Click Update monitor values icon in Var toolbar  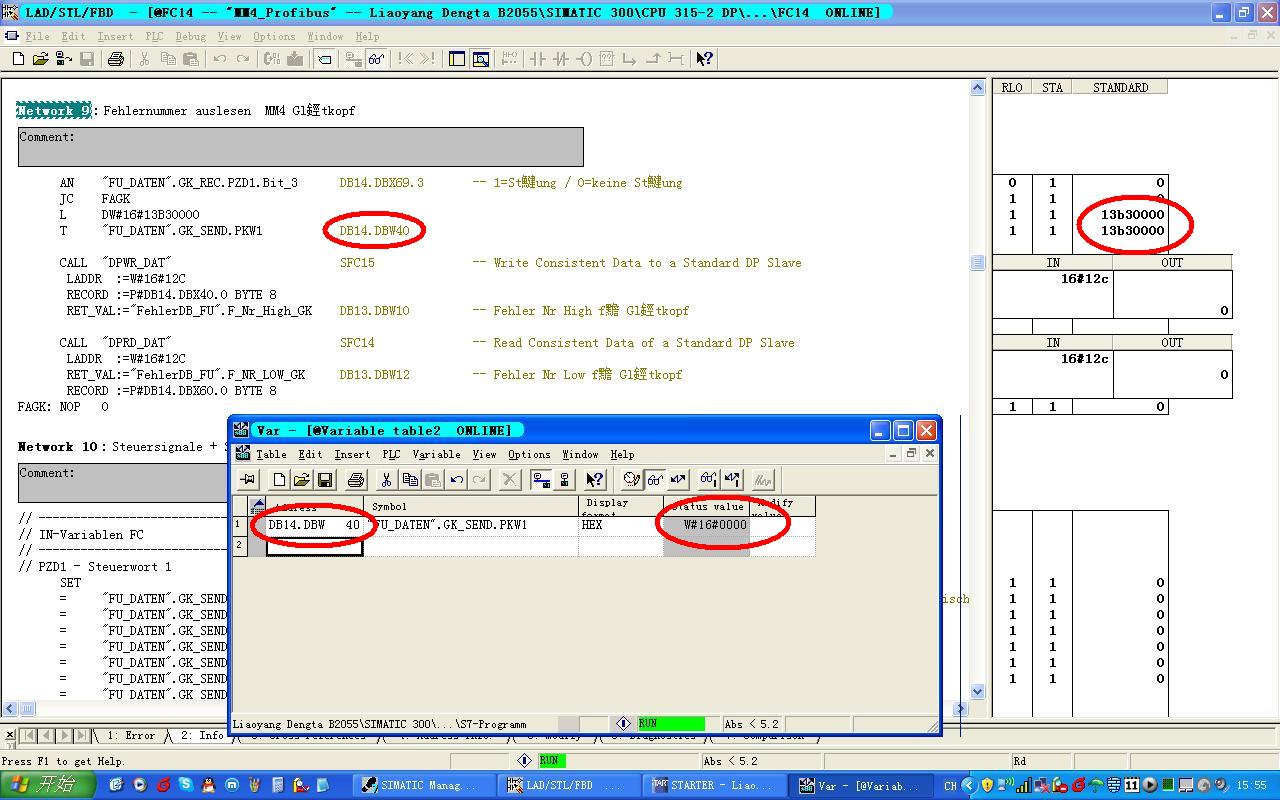(708, 480)
